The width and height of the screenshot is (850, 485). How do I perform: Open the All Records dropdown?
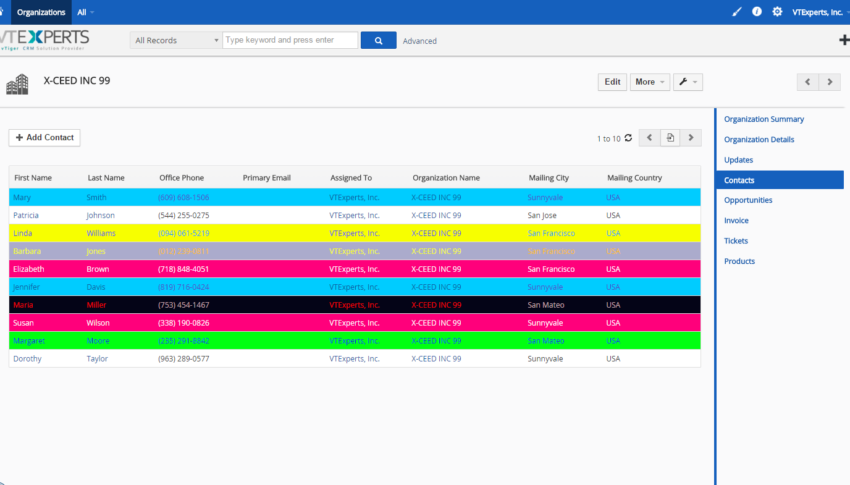click(175, 40)
